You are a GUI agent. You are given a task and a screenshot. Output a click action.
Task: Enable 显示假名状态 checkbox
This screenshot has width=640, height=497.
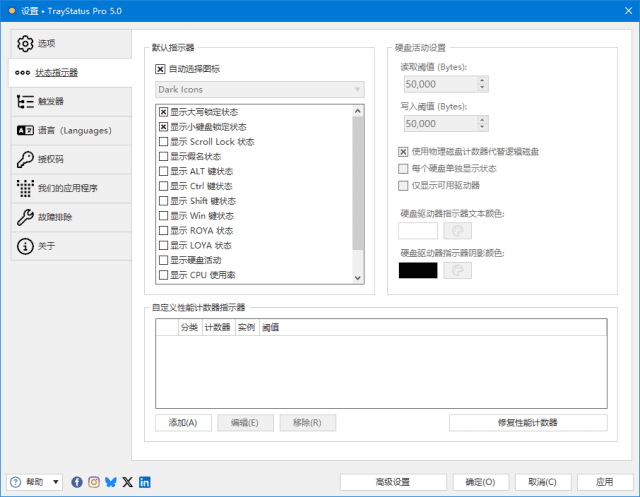tap(163, 156)
